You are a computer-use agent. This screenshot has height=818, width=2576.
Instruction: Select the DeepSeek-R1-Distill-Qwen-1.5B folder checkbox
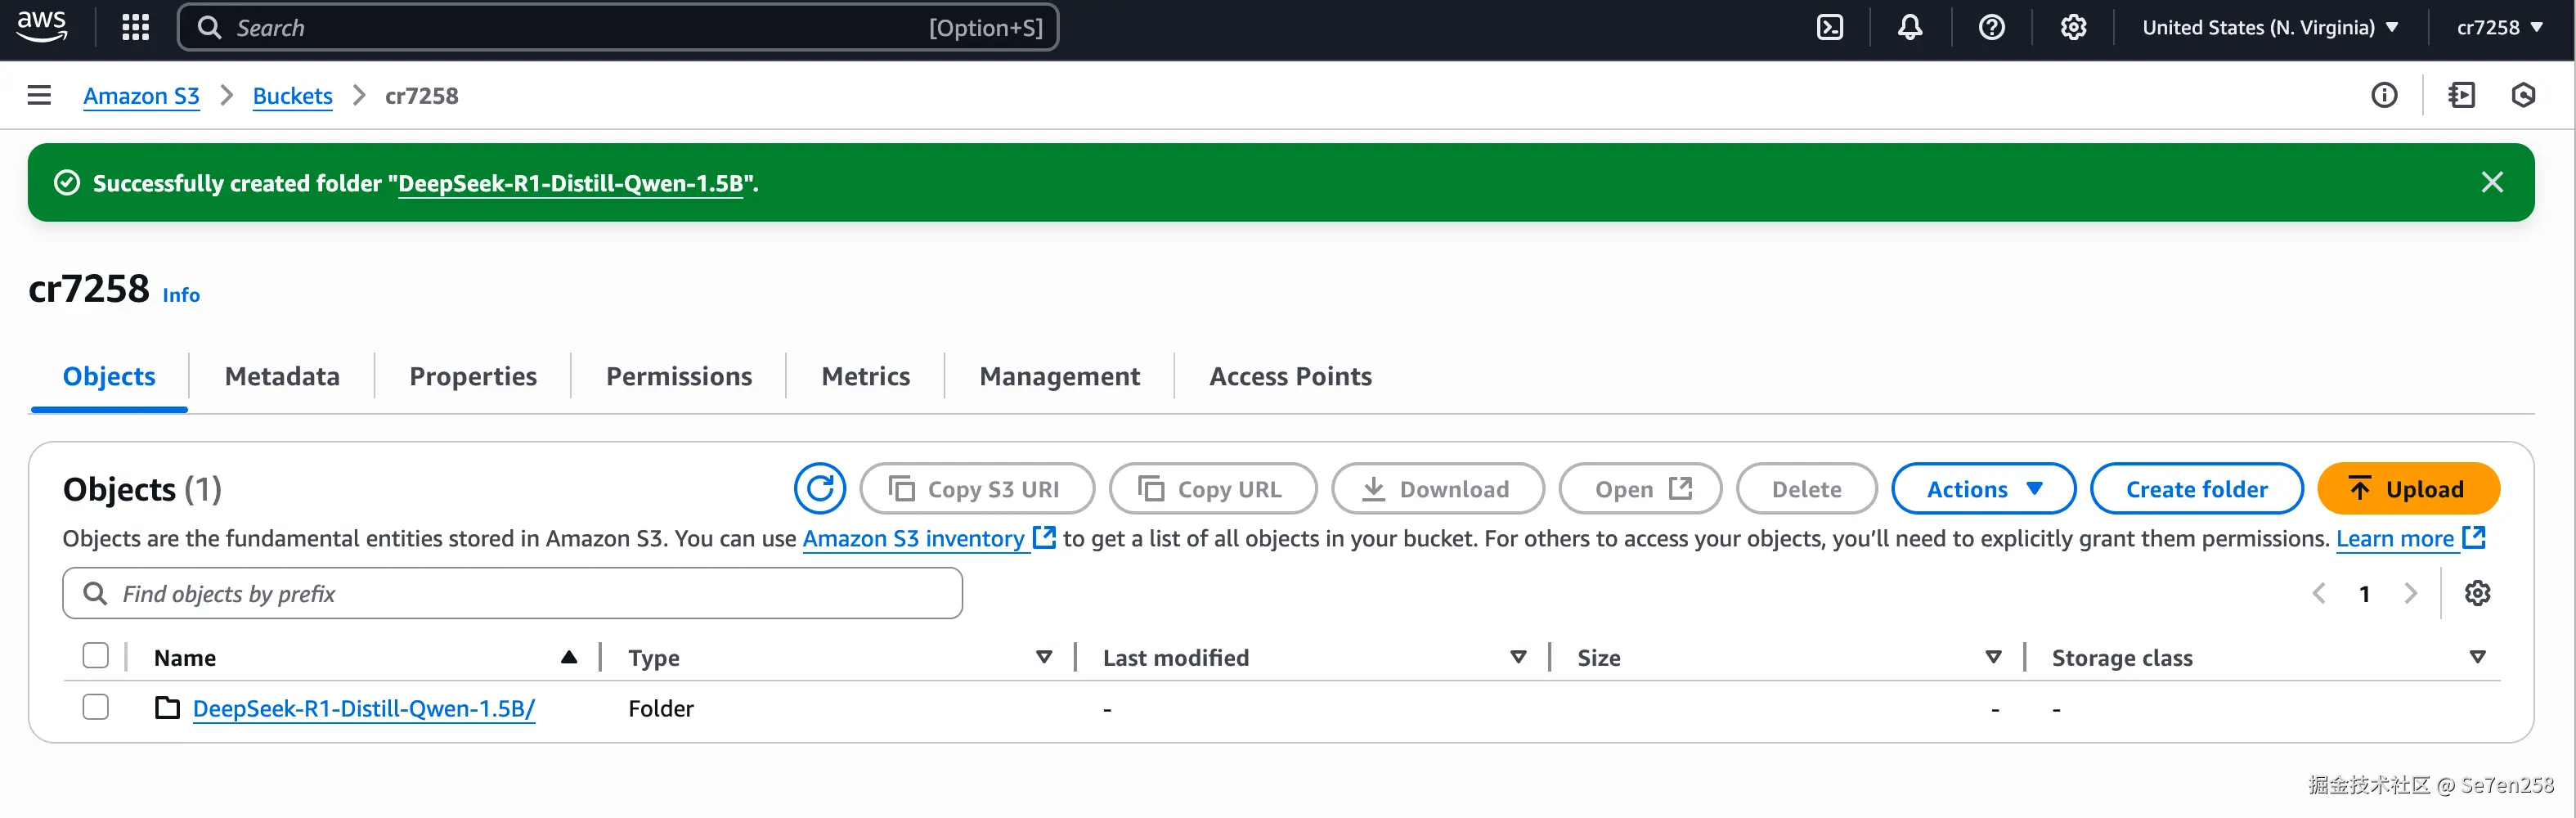96,708
